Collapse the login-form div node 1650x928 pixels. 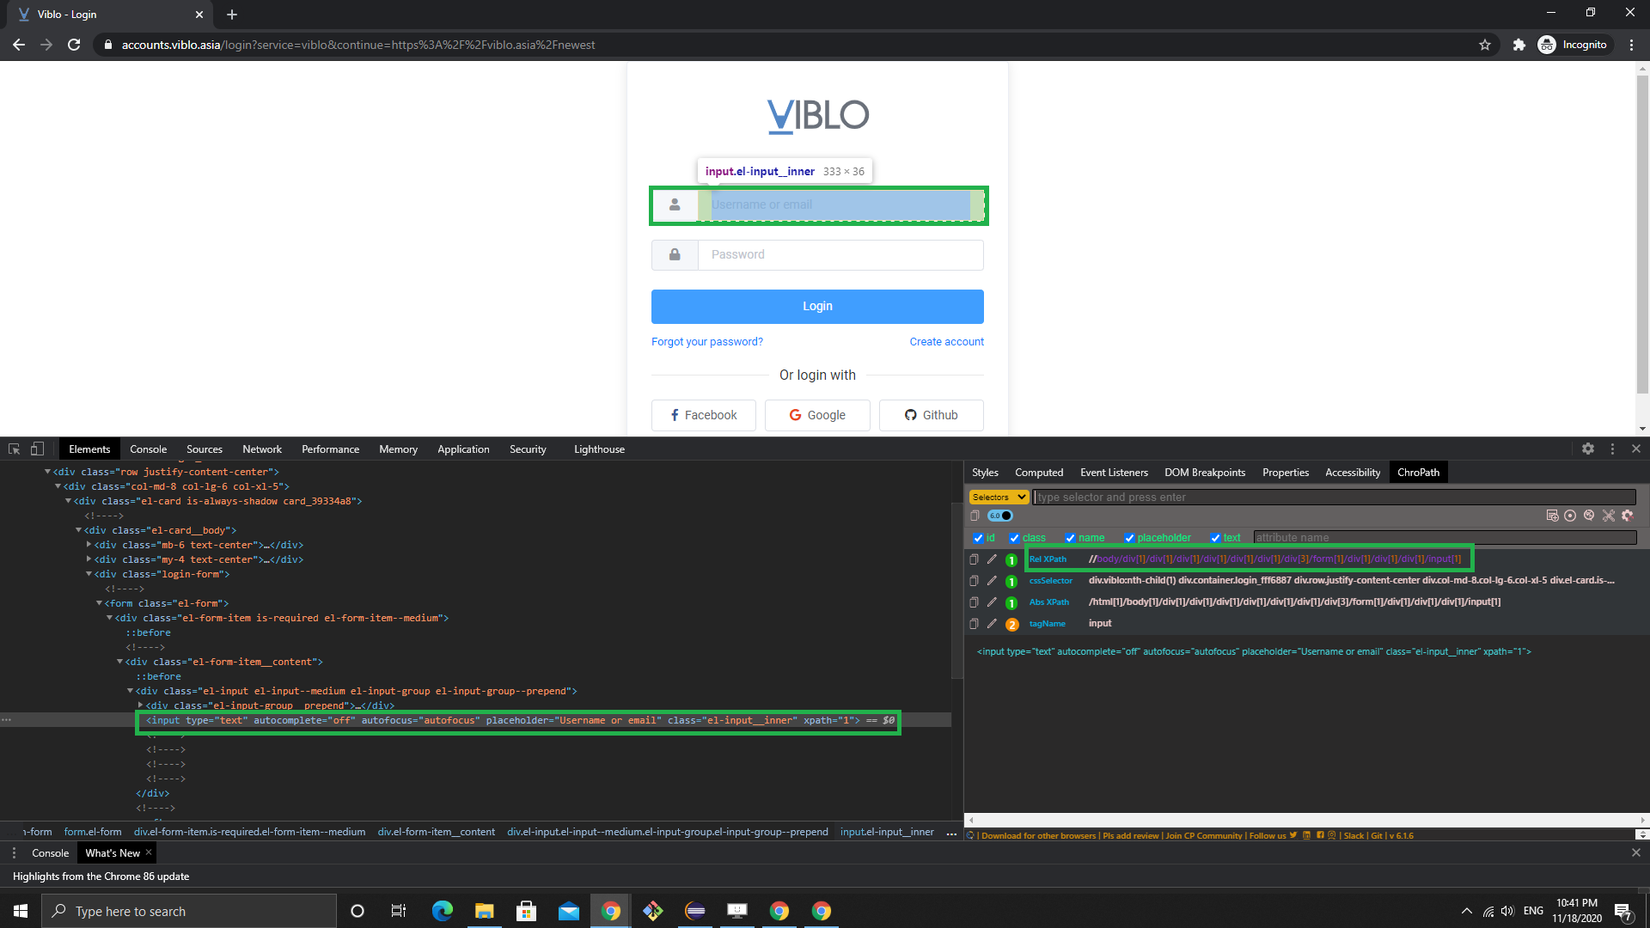coord(89,574)
